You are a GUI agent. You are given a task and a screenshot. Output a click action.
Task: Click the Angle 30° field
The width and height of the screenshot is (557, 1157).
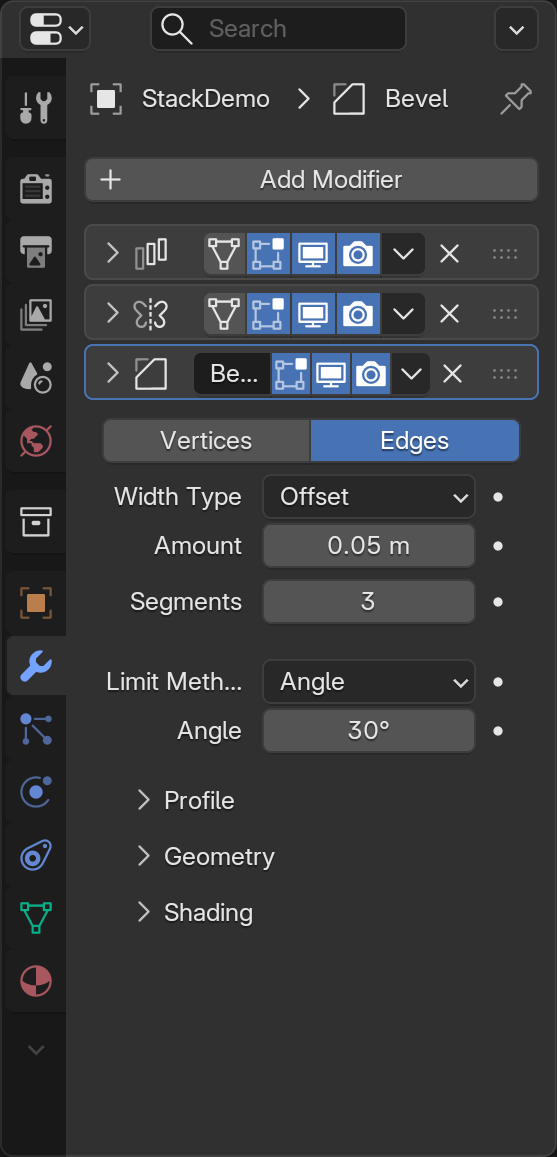click(369, 731)
